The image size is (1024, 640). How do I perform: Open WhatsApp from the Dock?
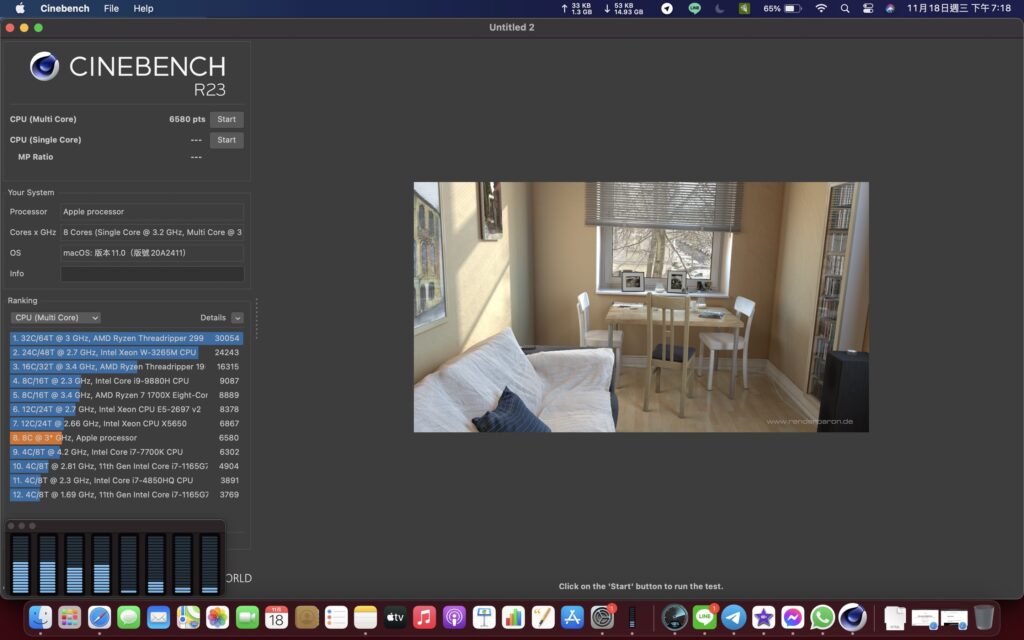[822, 617]
